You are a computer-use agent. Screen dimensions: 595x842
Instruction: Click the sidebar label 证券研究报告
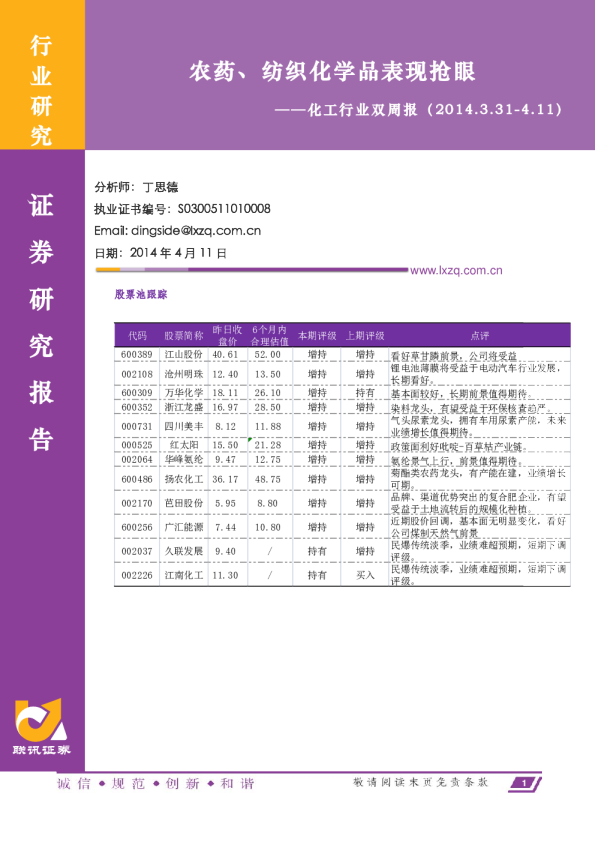[41, 322]
